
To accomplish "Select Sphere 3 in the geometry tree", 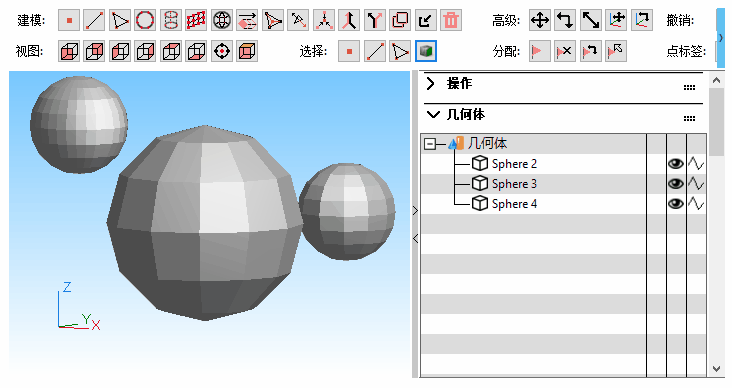I will (514, 184).
